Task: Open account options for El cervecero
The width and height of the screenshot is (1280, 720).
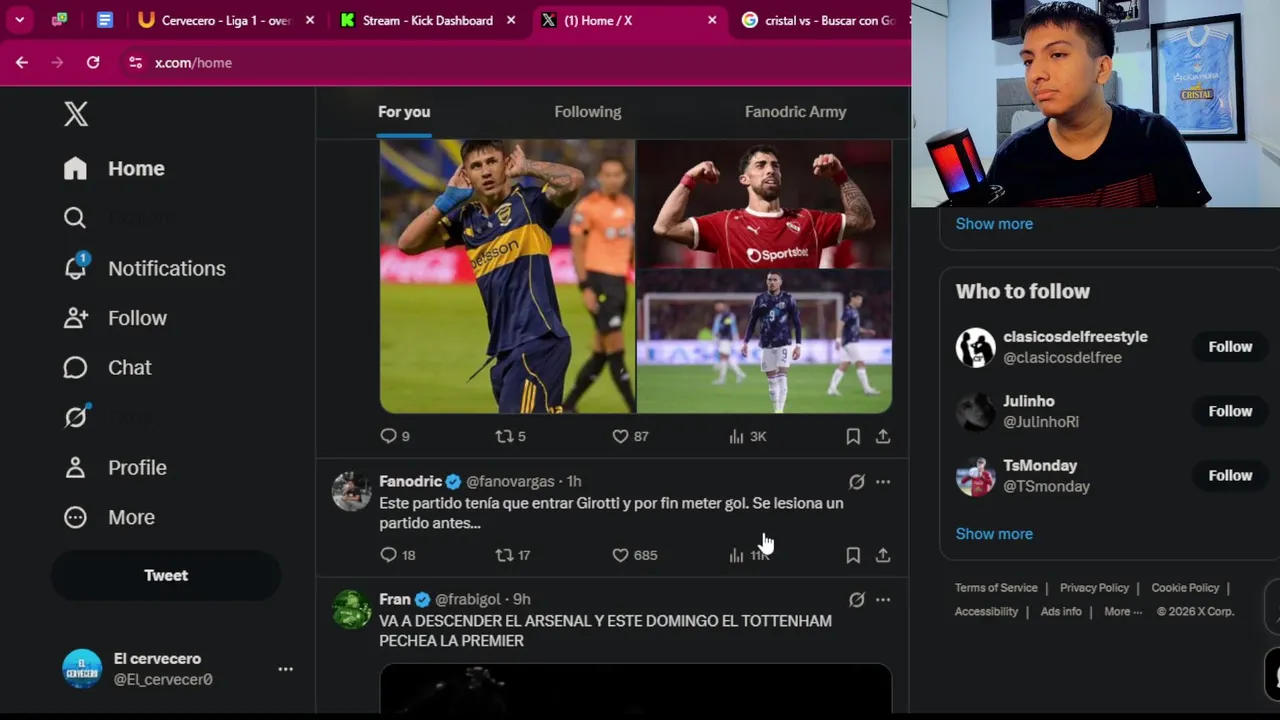Action: [x=286, y=669]
